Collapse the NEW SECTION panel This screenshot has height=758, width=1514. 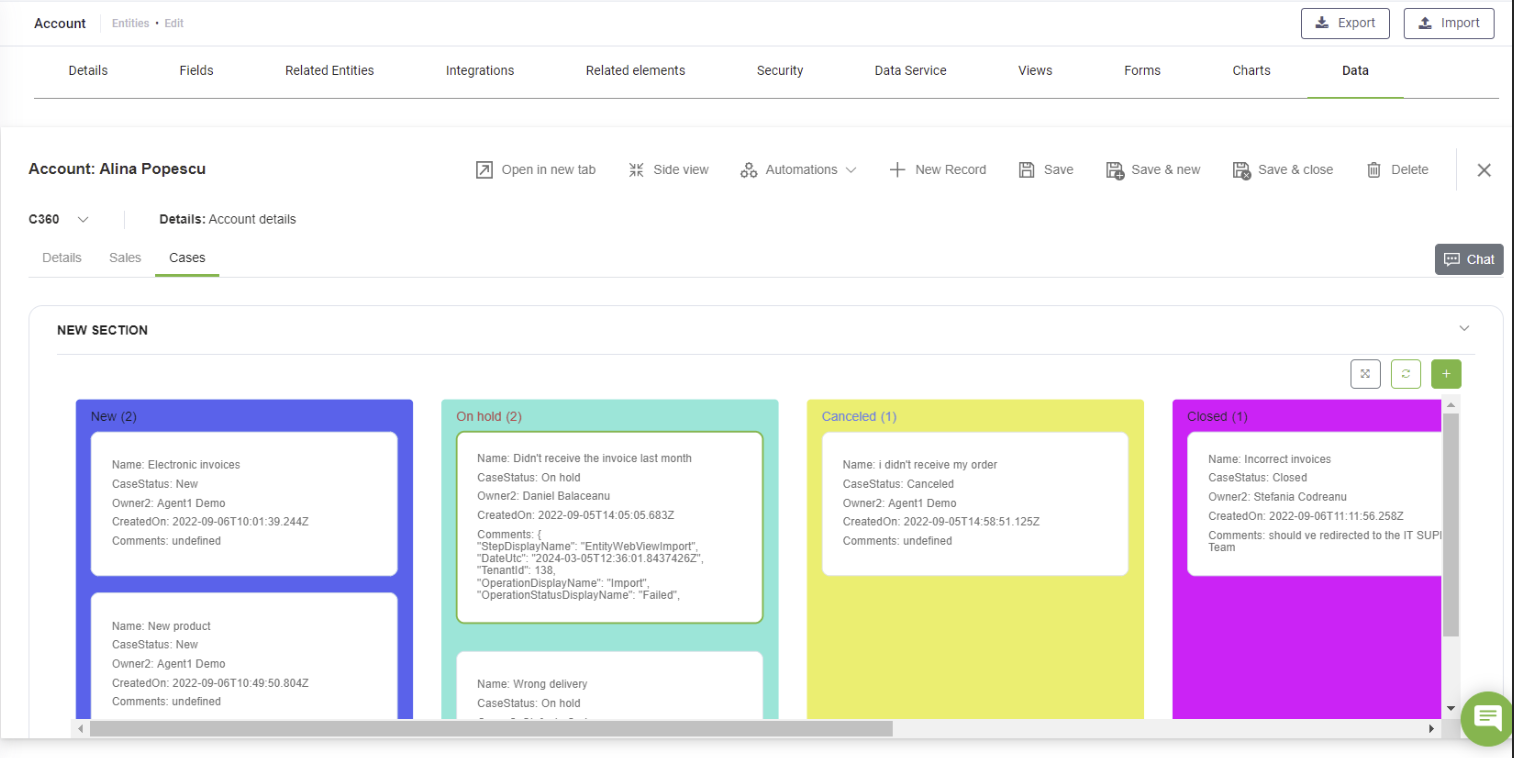pos(1464,329)
